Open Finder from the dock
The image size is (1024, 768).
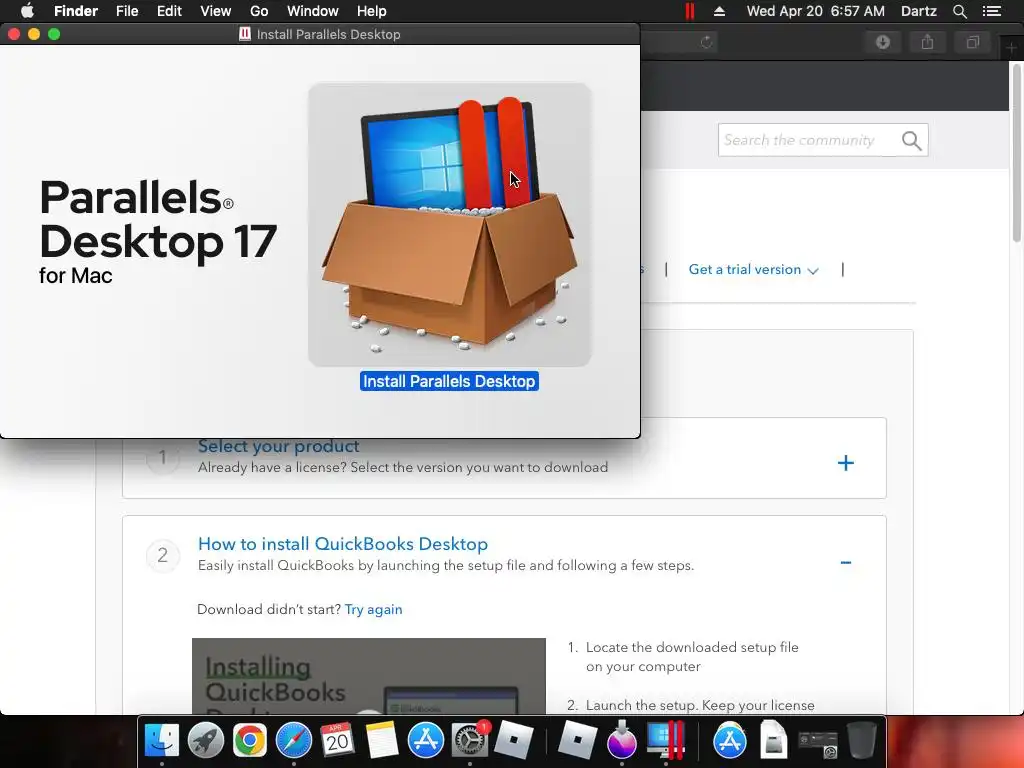pyautogui.click(x=161, y=741)
